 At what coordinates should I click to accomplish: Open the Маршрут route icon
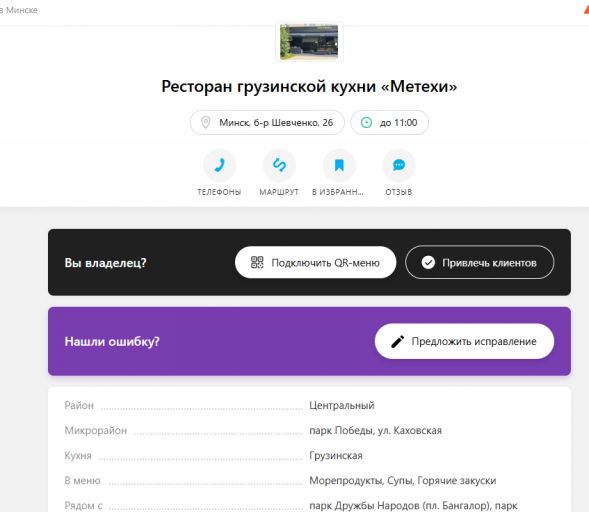click(279, 165)
